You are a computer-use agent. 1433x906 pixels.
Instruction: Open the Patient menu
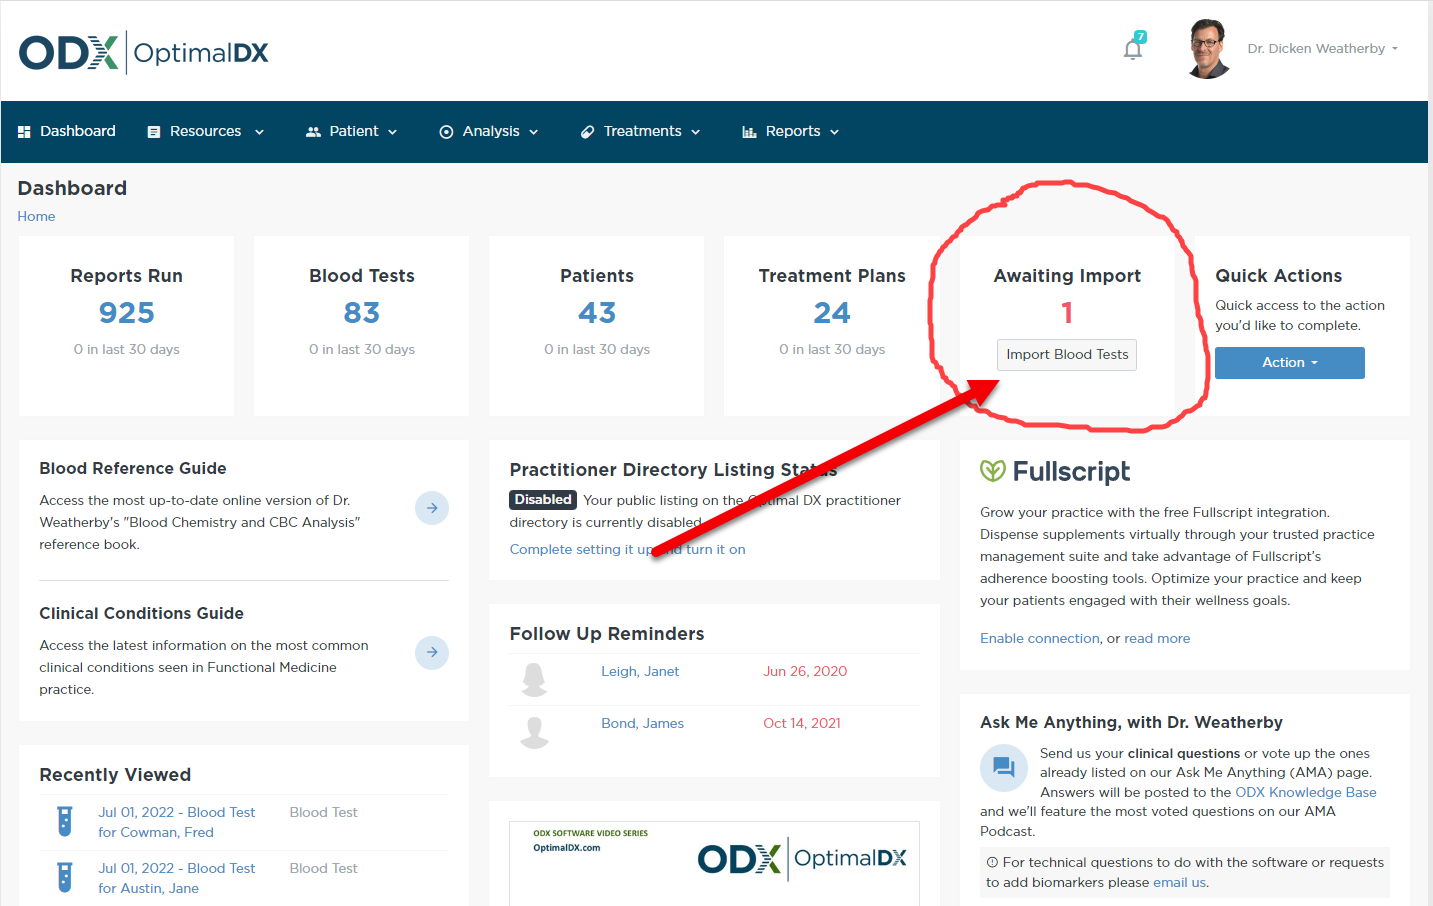tap(351, 131)
